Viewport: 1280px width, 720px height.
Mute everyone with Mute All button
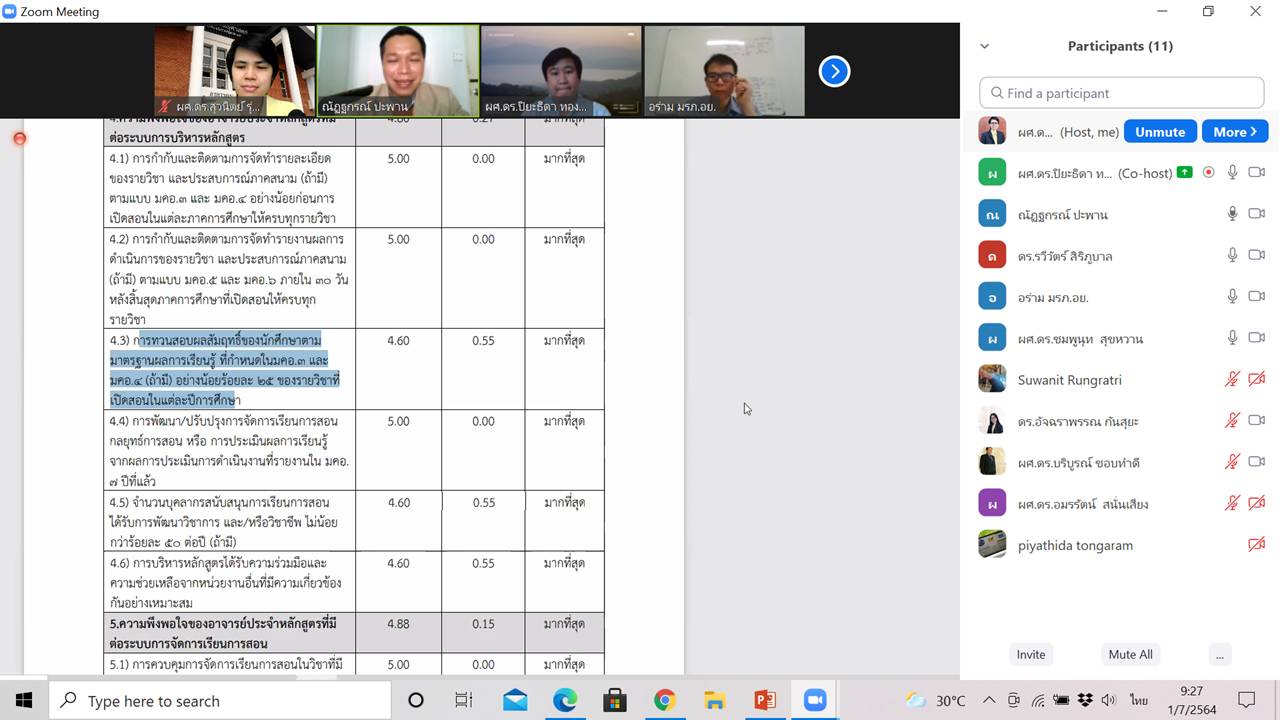(1130, 654)
